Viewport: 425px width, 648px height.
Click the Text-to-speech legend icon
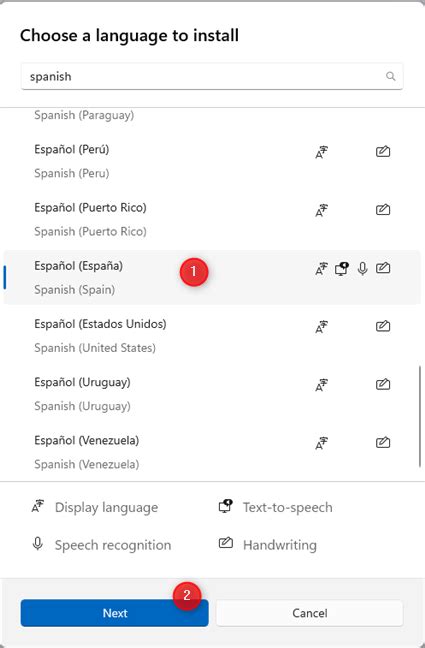(x=225, y=506)
